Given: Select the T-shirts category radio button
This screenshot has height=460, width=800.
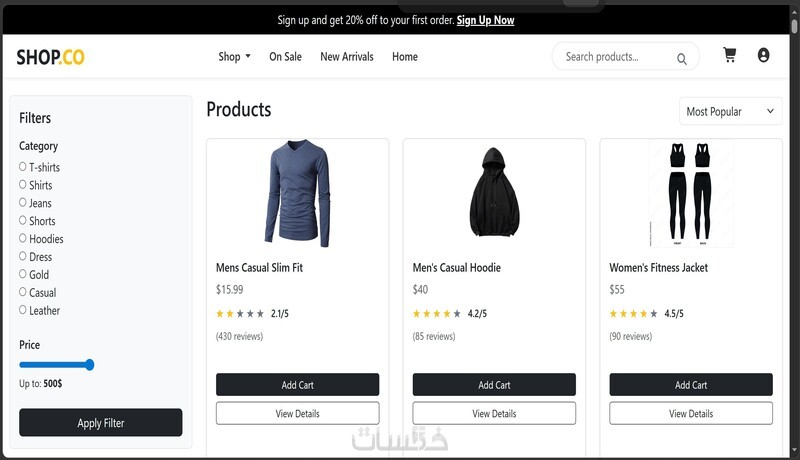Looking at the screenshot, I should pos(23,167).
